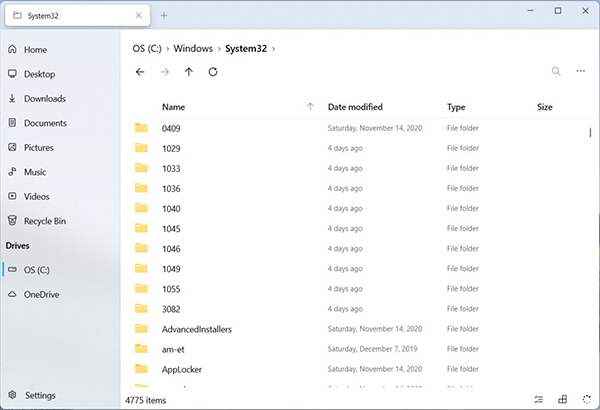This screenshot has width=600, height=410.
Task: Refresh the System32 folder listing
Action: tap(213, 72)
